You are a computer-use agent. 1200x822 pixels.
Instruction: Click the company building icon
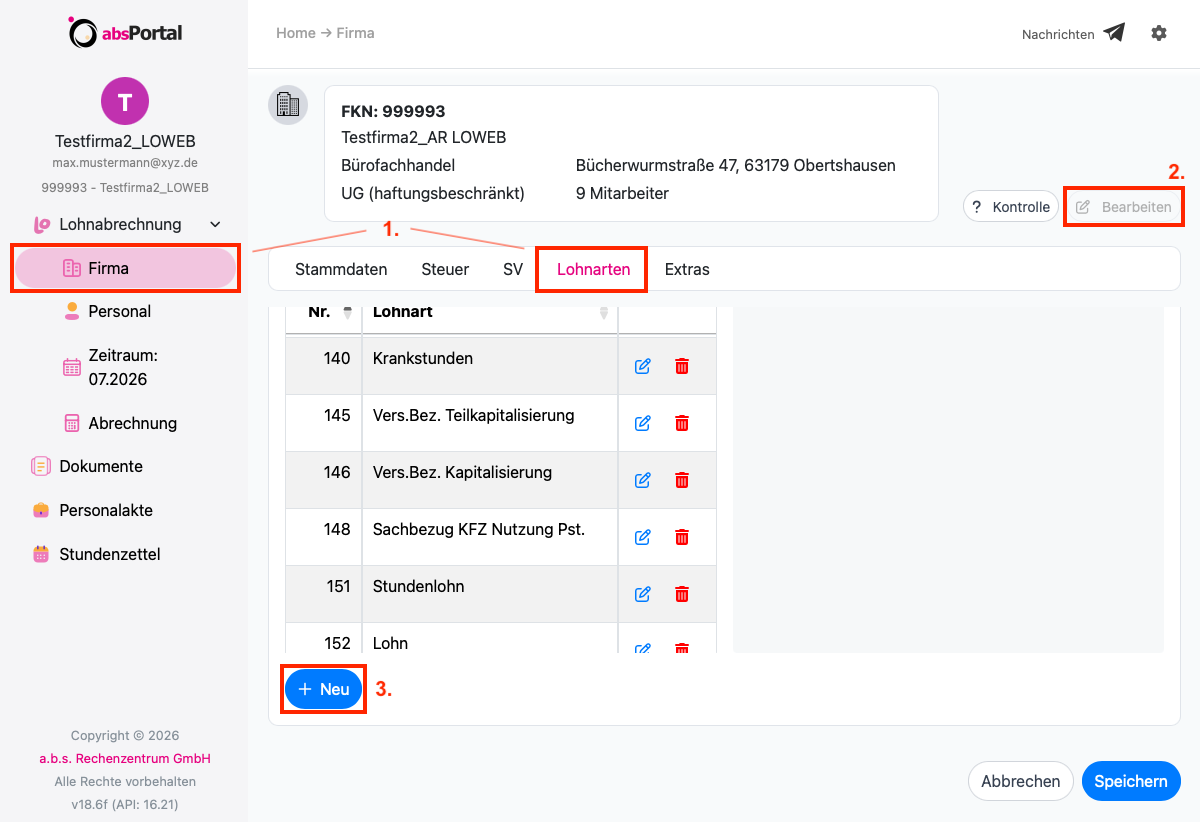(288, 104)
